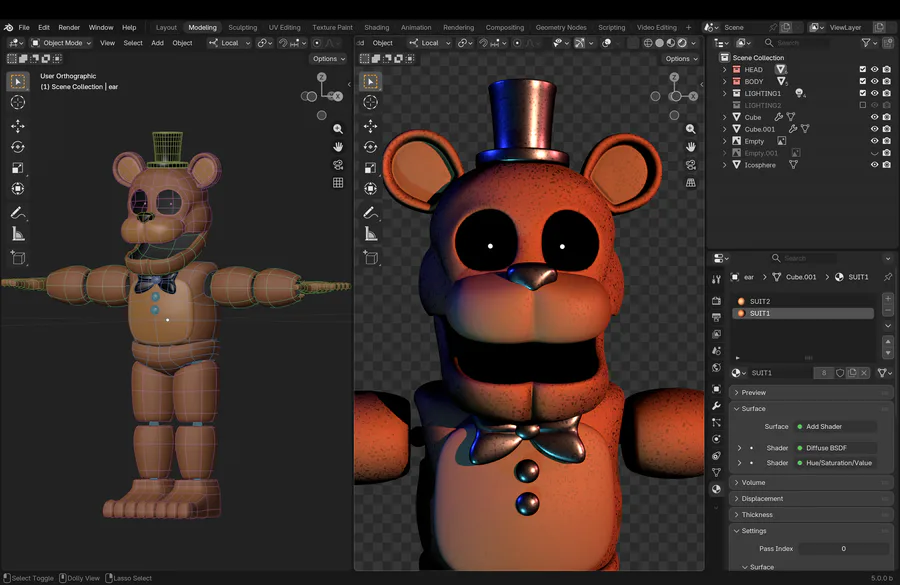The image size is (900, 585).
Task: Switch to the Sculpting workspace tab
Action: (242, 27)
